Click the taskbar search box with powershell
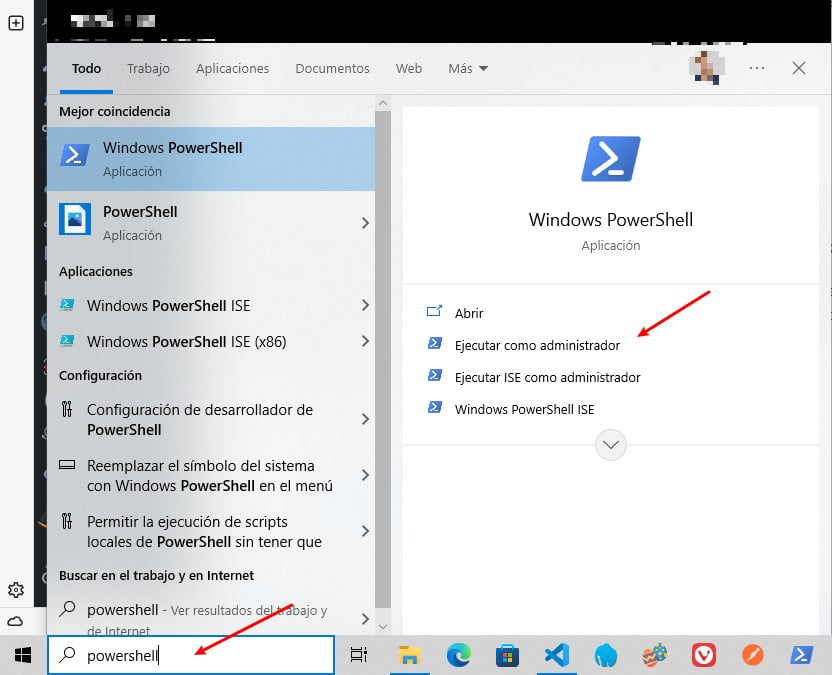This screenshot has width=832, height=675. coord(191,655)
